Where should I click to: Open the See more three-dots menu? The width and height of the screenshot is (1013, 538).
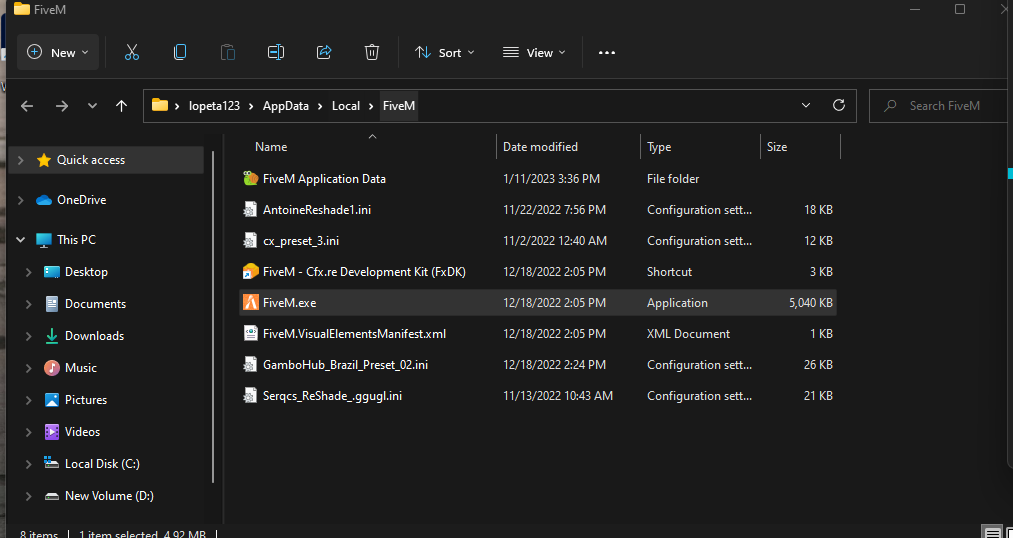click(607, 52)
